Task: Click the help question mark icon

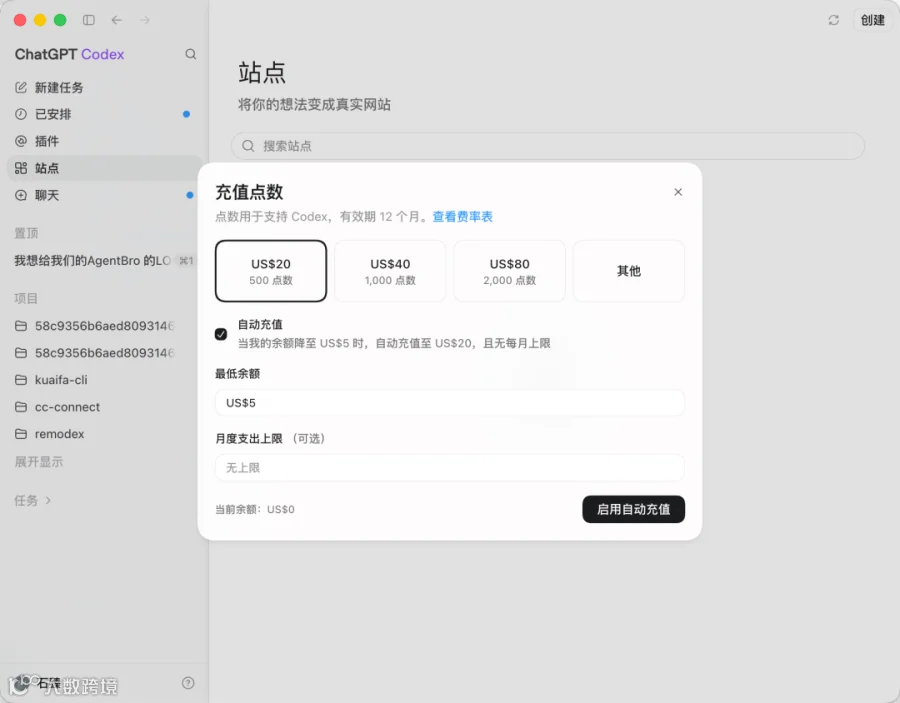Action: tap(188, 683)
